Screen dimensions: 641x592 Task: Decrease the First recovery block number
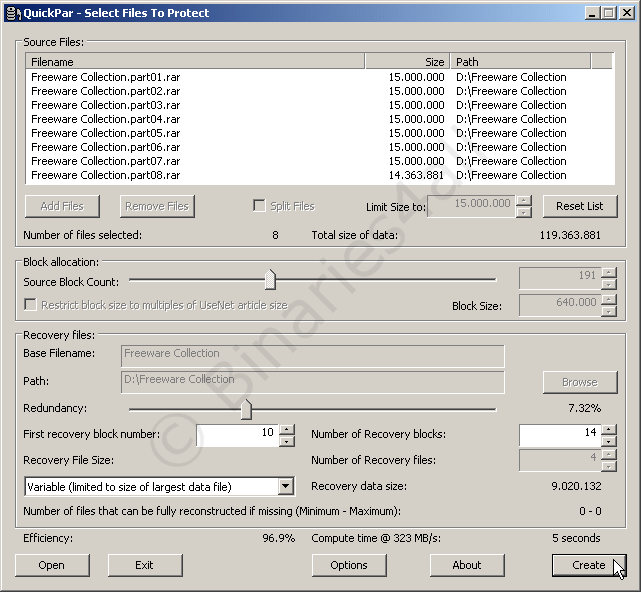287,441
